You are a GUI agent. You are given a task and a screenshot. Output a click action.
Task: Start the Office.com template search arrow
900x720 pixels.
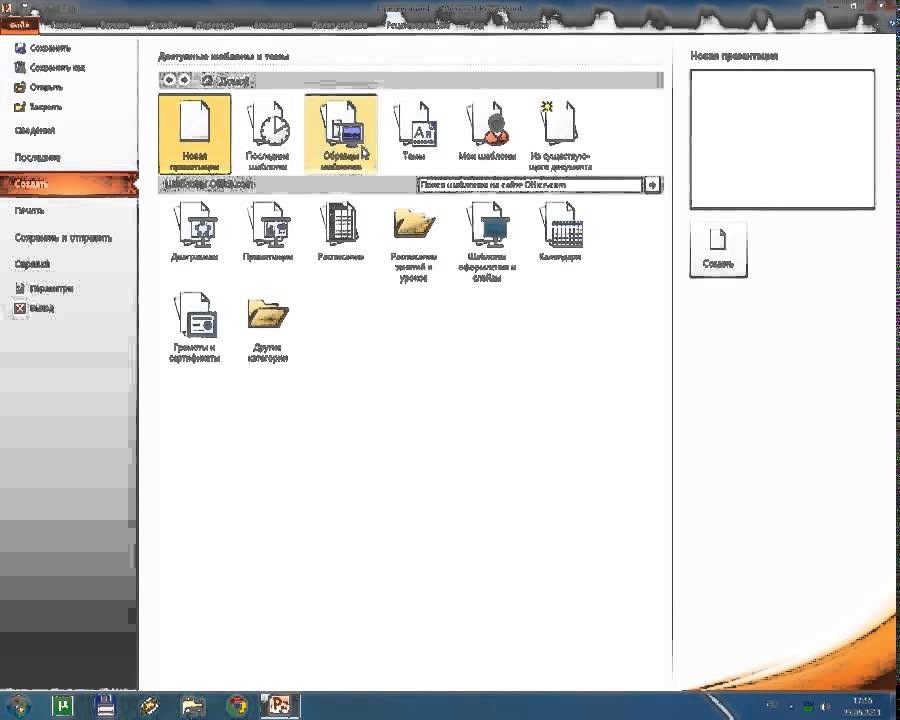pos(653,185)
